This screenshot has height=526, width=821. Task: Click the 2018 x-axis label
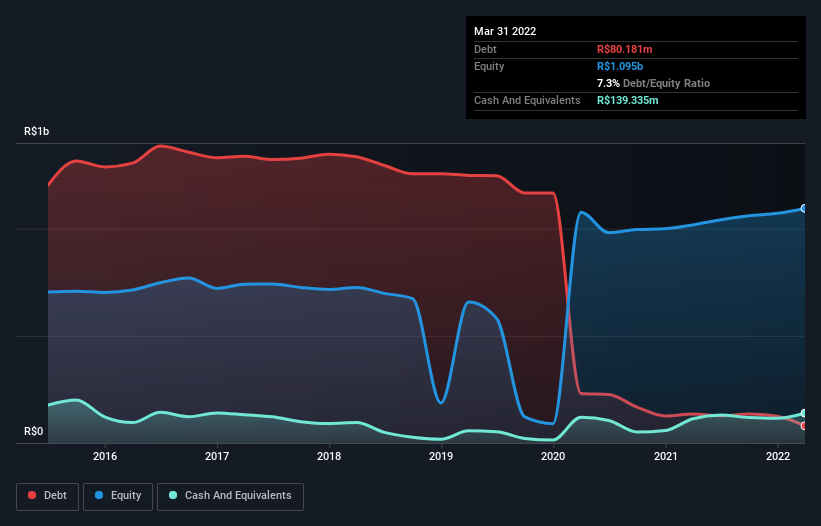click(x=329, y=456)
